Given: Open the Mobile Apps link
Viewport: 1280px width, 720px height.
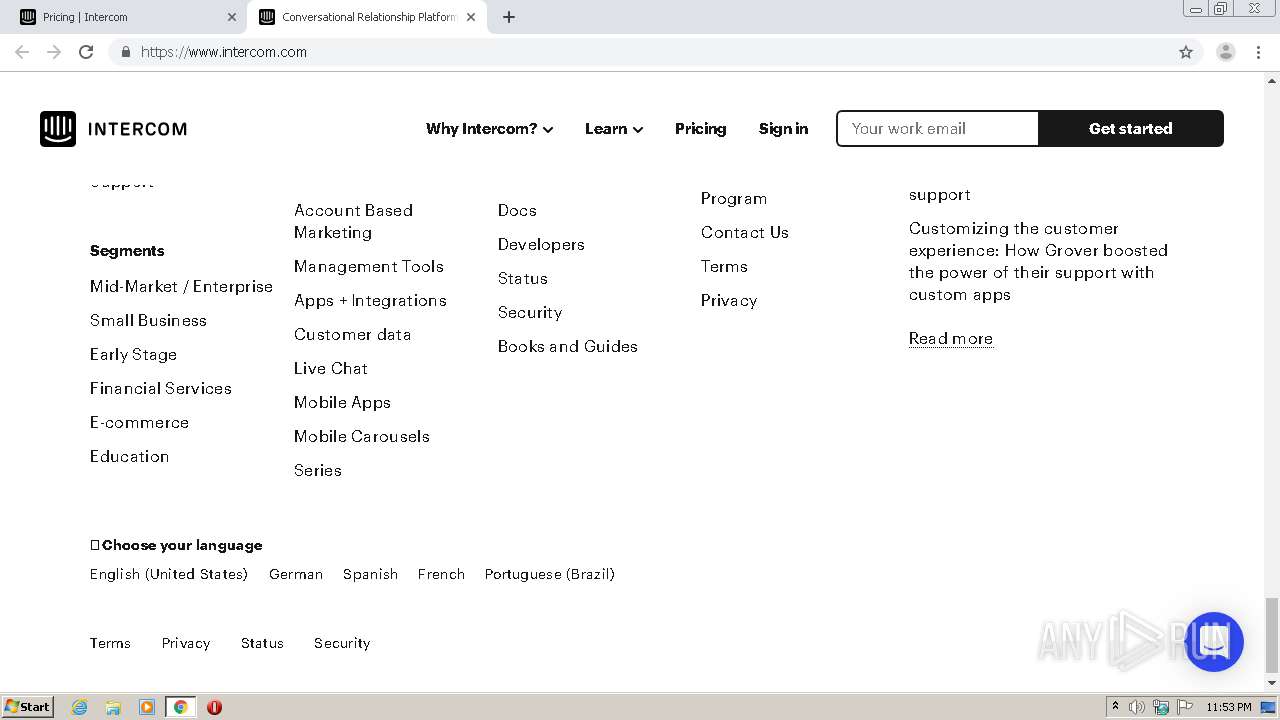Looking at the screenshot, I should point(342,402).
